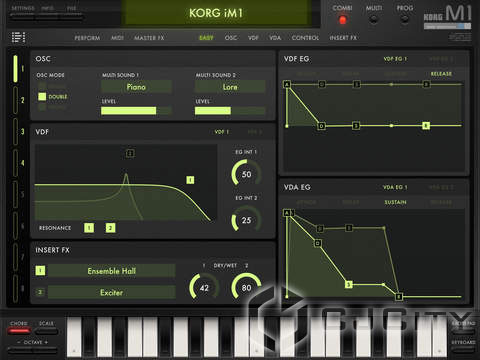The width and height of the screenshot is (480, 360).
Task: Open the PERFORM tab
Action: coord(87,38)
